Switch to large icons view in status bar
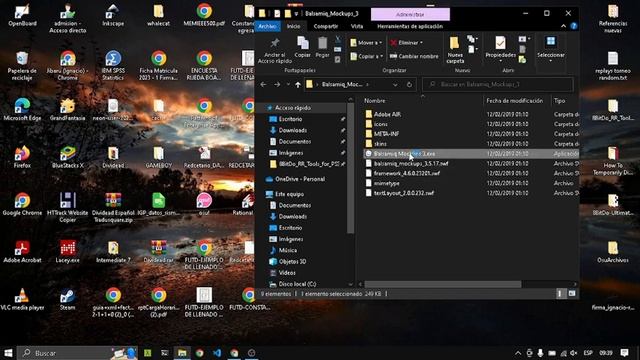 [x=572, y=293]
